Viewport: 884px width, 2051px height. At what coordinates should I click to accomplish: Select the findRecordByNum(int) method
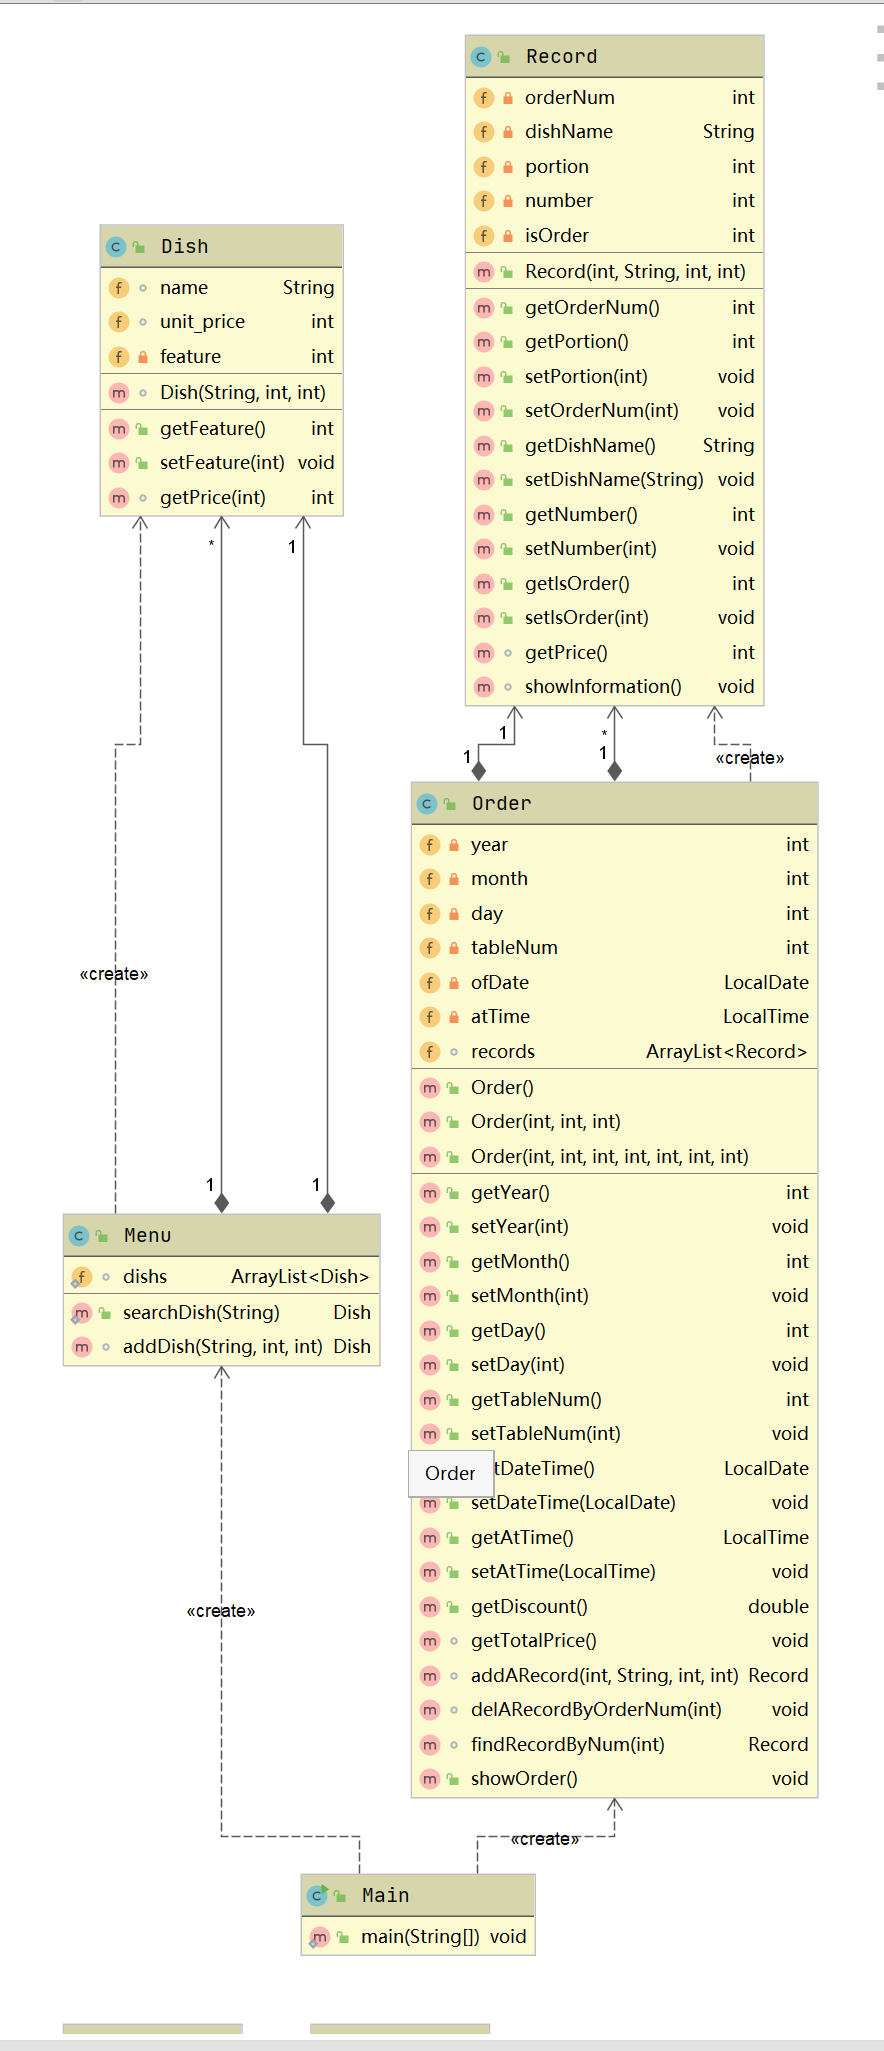(x=614, y=1745)
